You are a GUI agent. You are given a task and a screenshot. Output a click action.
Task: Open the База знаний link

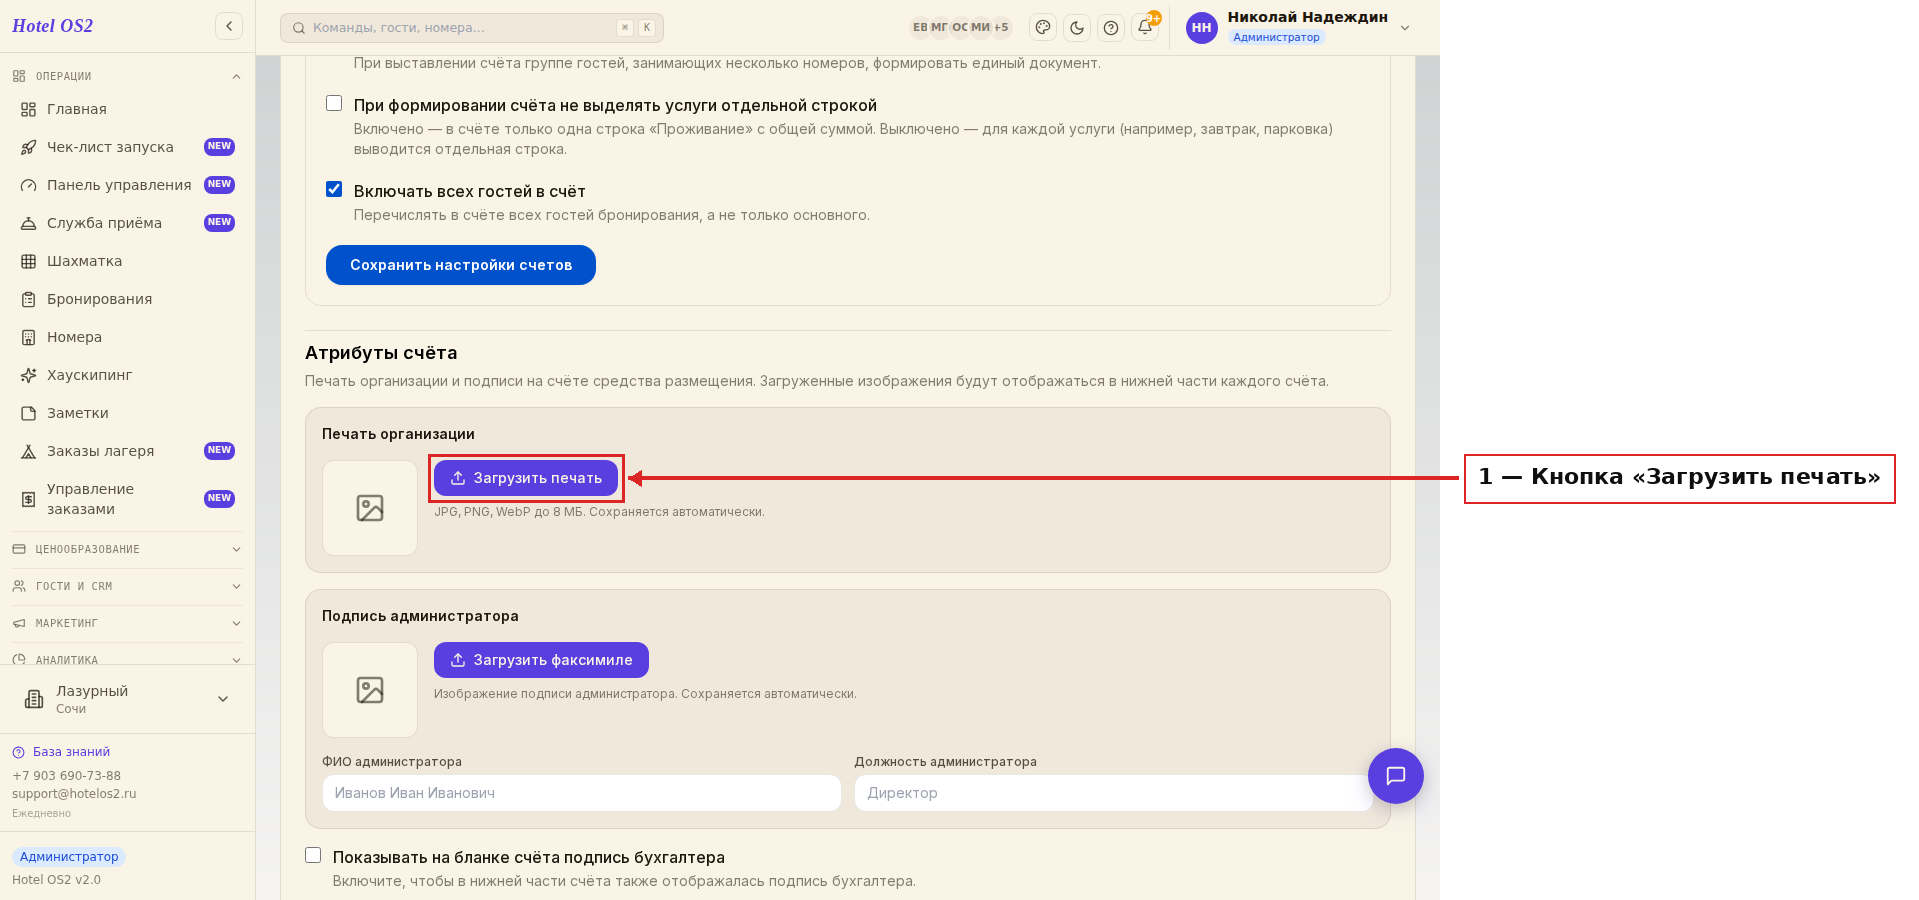pos(61,752)
